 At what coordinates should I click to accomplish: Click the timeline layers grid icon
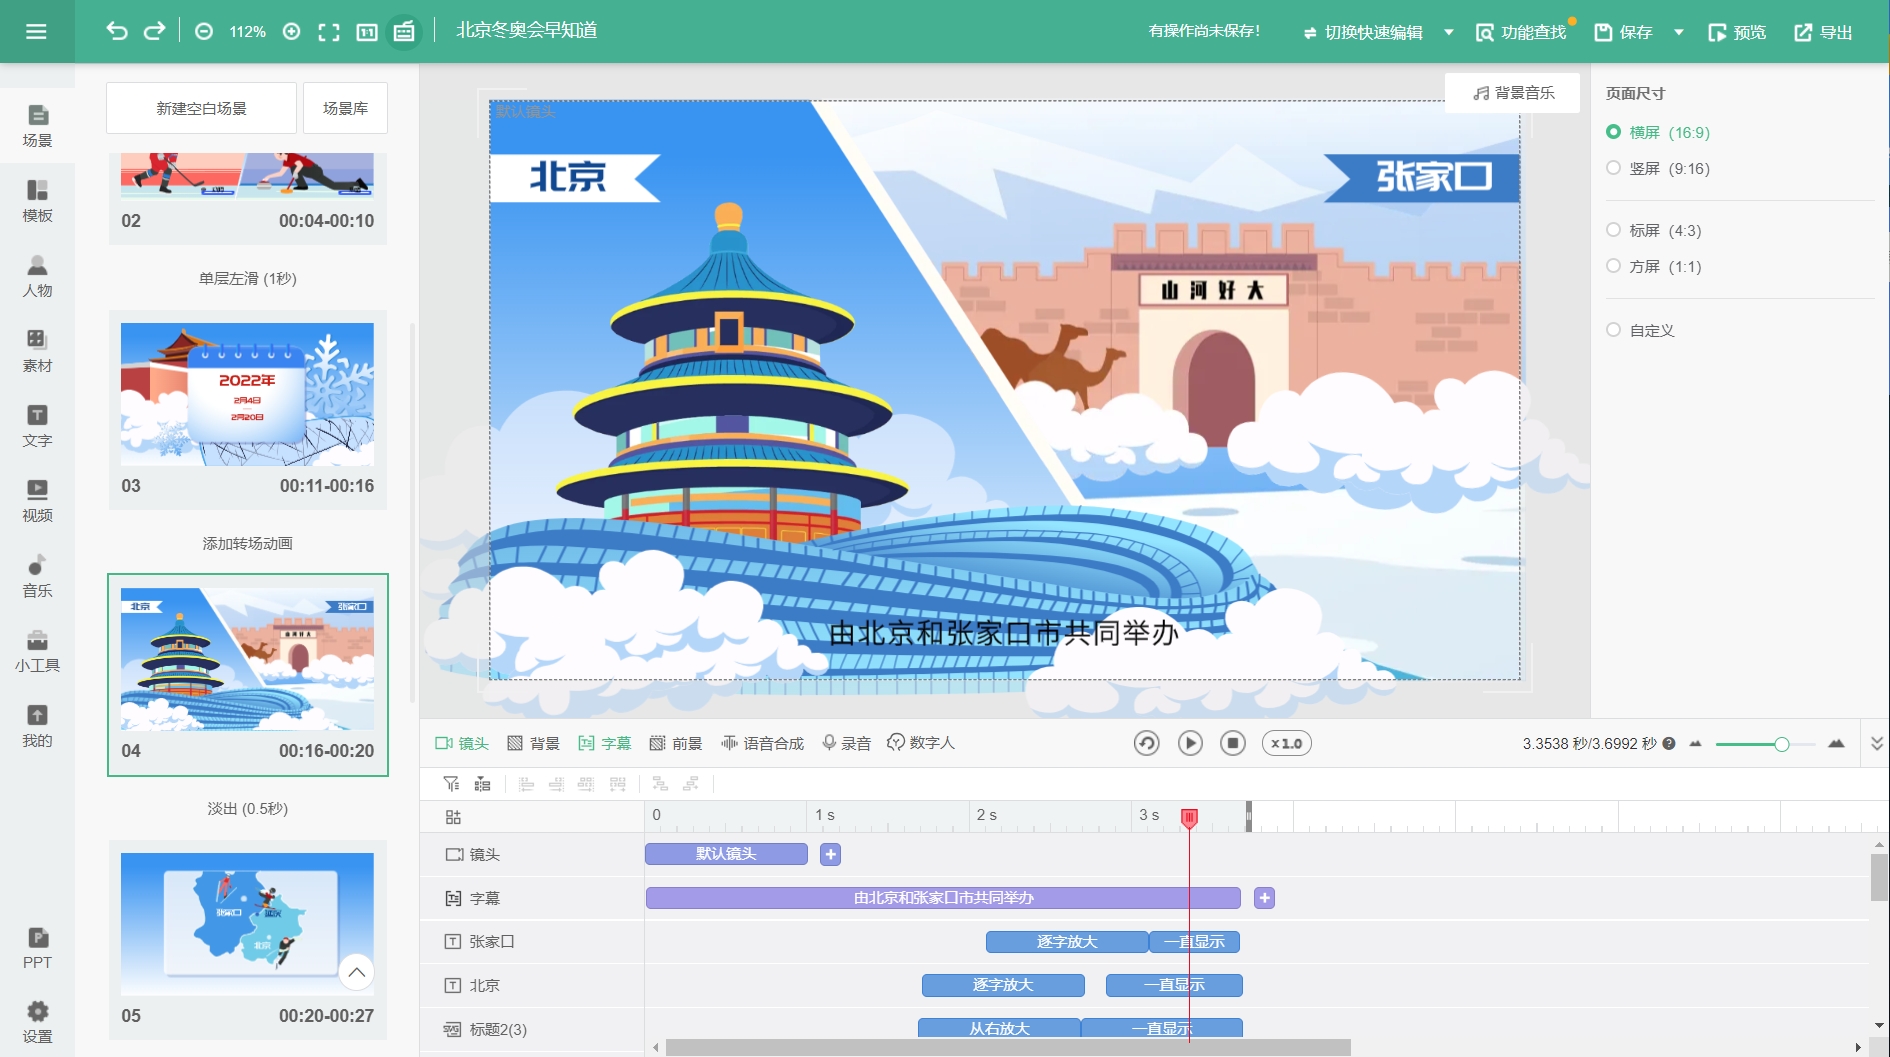(453, 817)
